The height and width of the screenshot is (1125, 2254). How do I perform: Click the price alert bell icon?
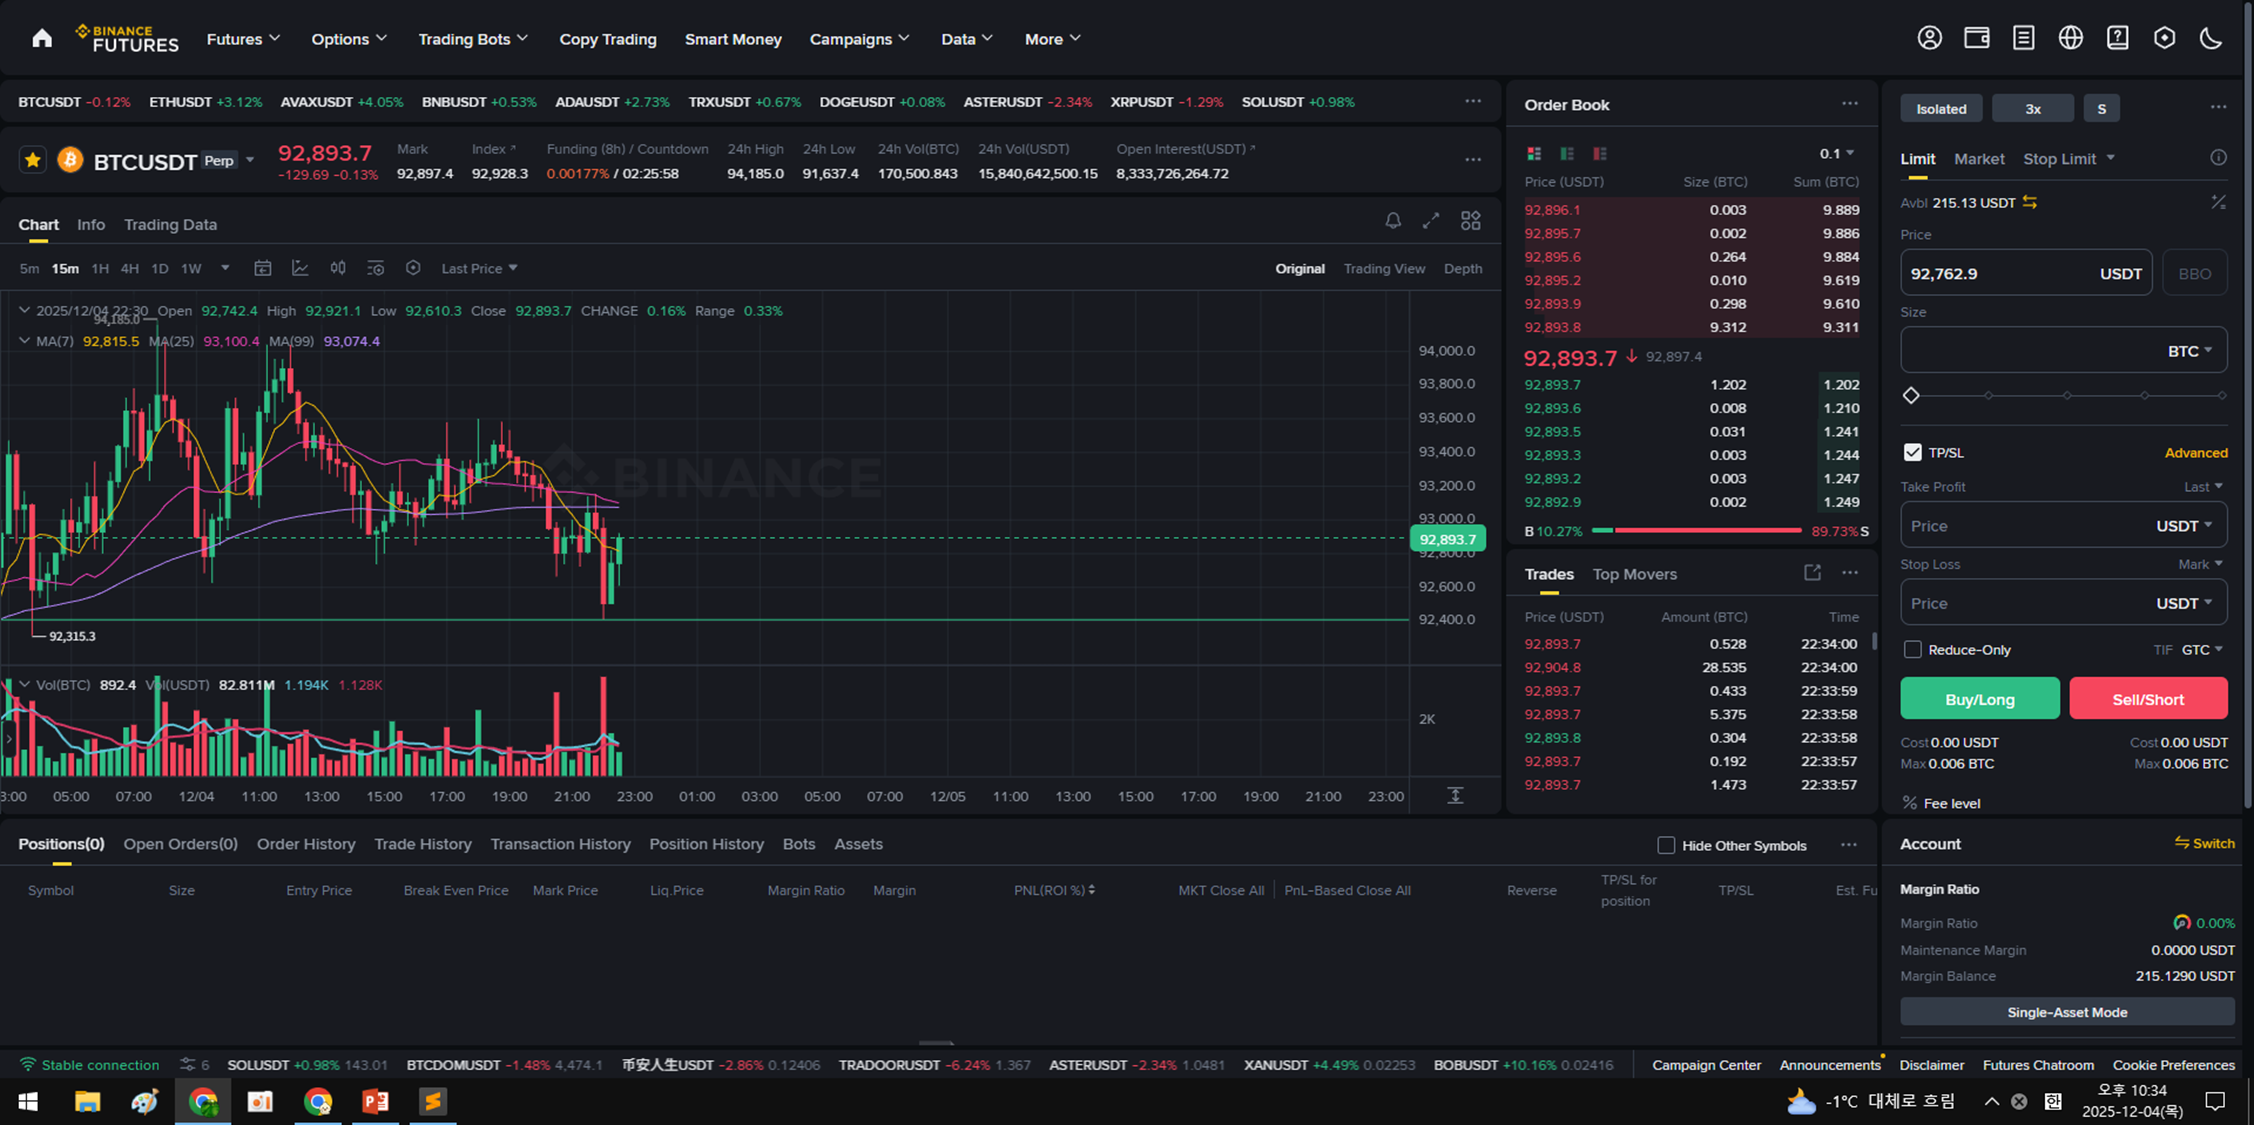coord(1392,221)
